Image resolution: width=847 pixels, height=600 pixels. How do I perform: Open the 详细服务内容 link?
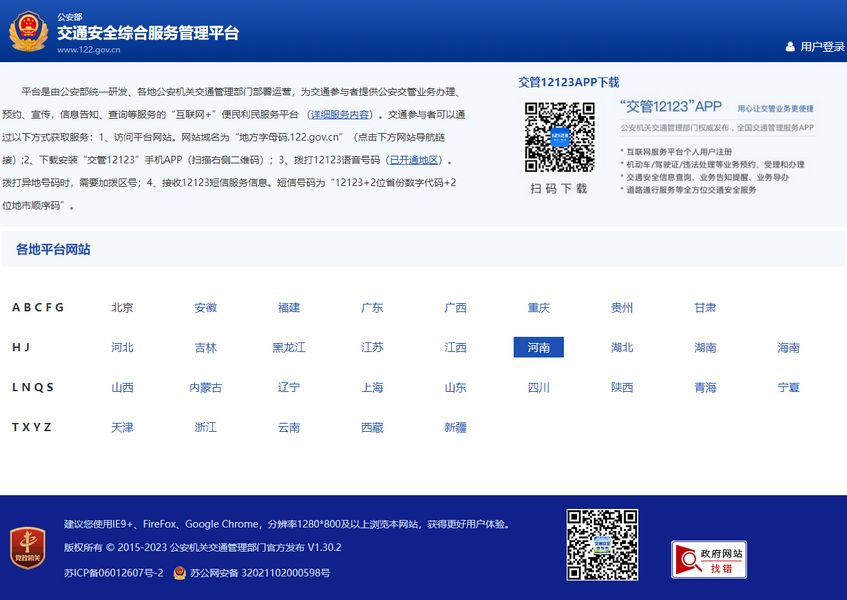[x=339, y=114]
